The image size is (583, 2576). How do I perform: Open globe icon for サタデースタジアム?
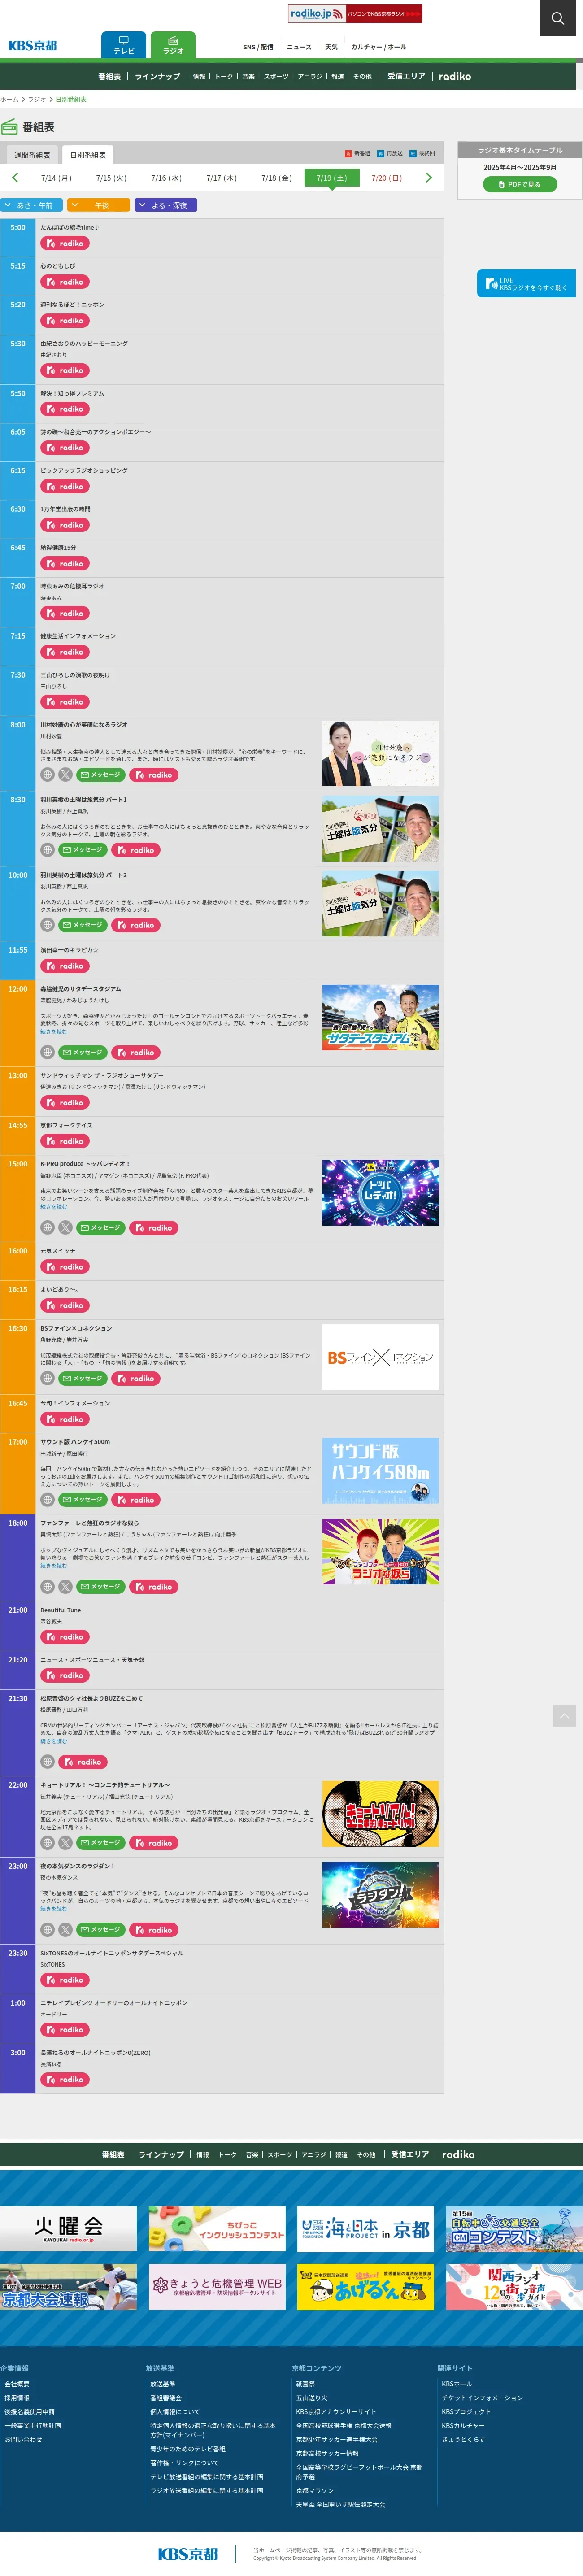coord(47,1053)
